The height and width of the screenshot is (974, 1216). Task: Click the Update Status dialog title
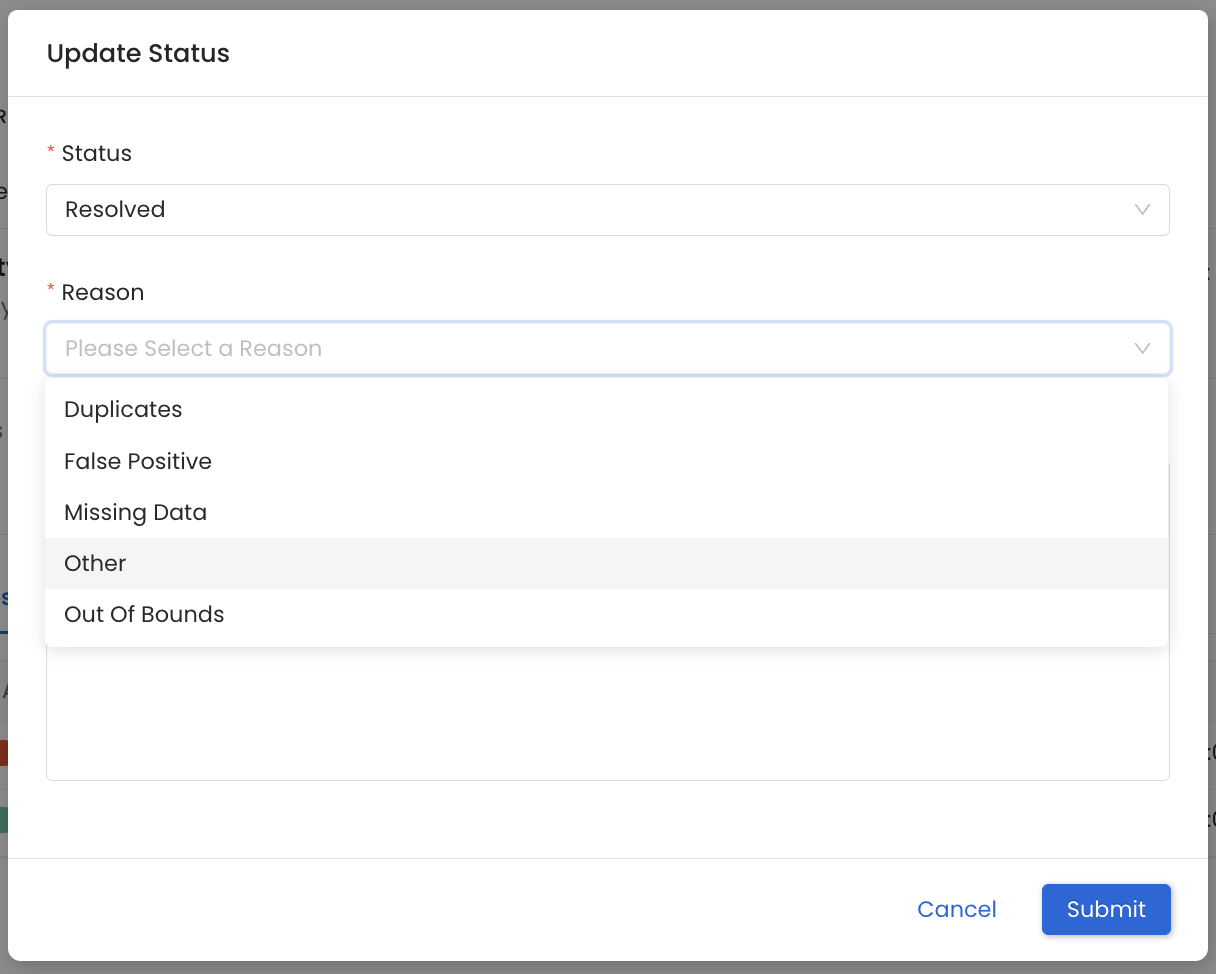(138, 53)
